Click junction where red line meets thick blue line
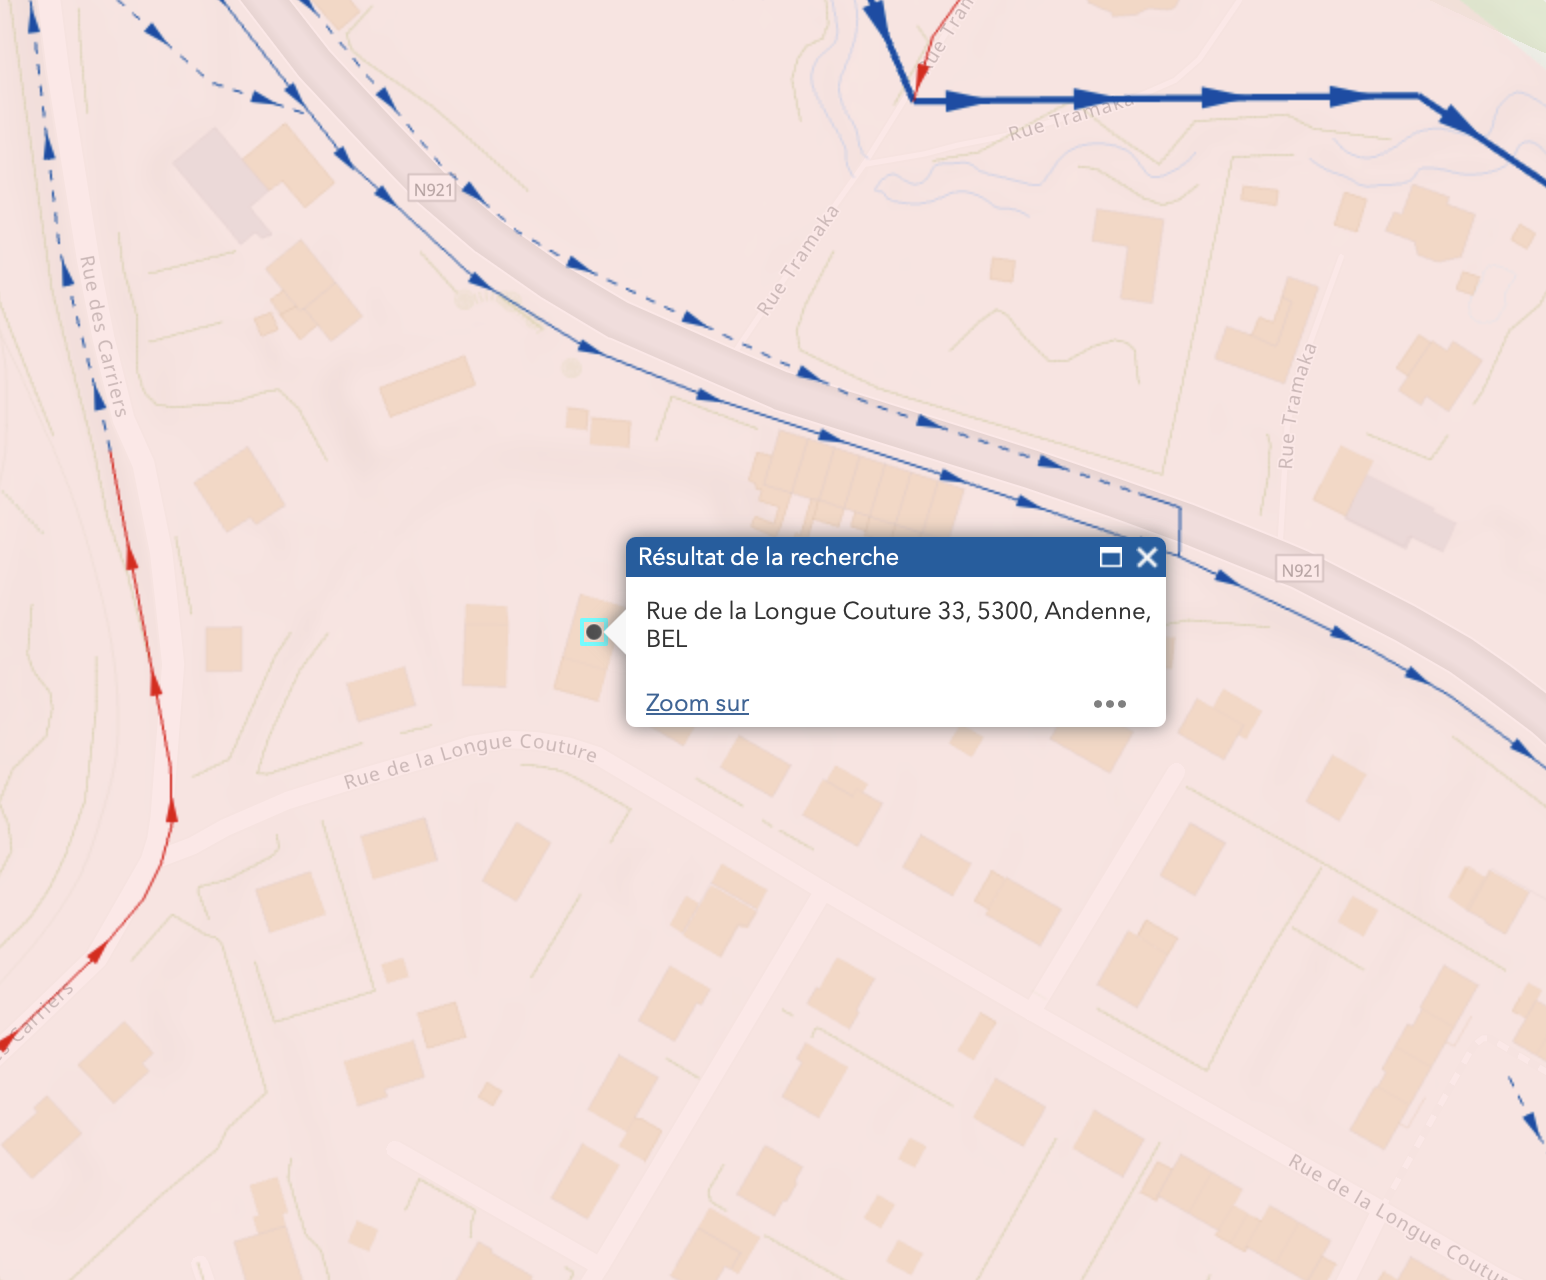 click(914, 100)
